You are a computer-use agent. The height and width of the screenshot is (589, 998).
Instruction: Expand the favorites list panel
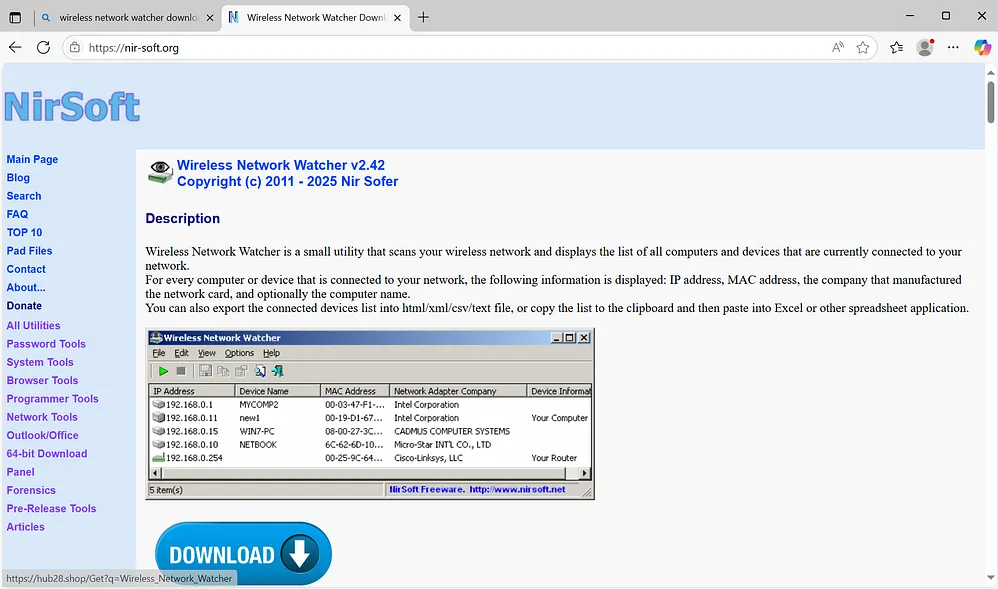point(896,46)
